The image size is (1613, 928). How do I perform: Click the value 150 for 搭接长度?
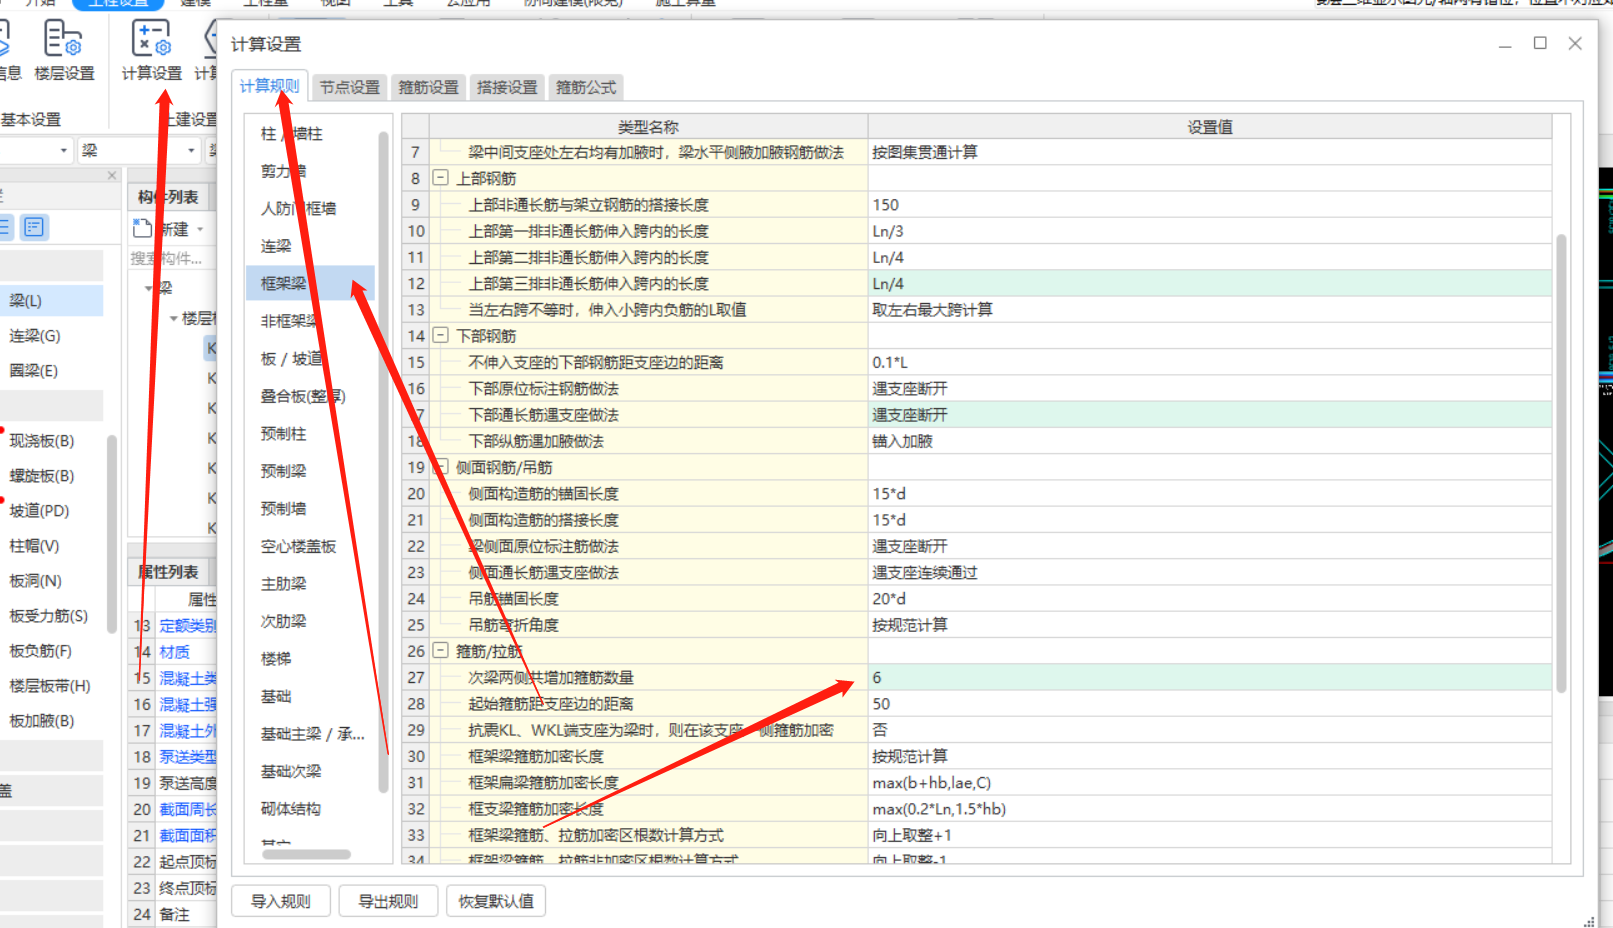point(1209,204)
